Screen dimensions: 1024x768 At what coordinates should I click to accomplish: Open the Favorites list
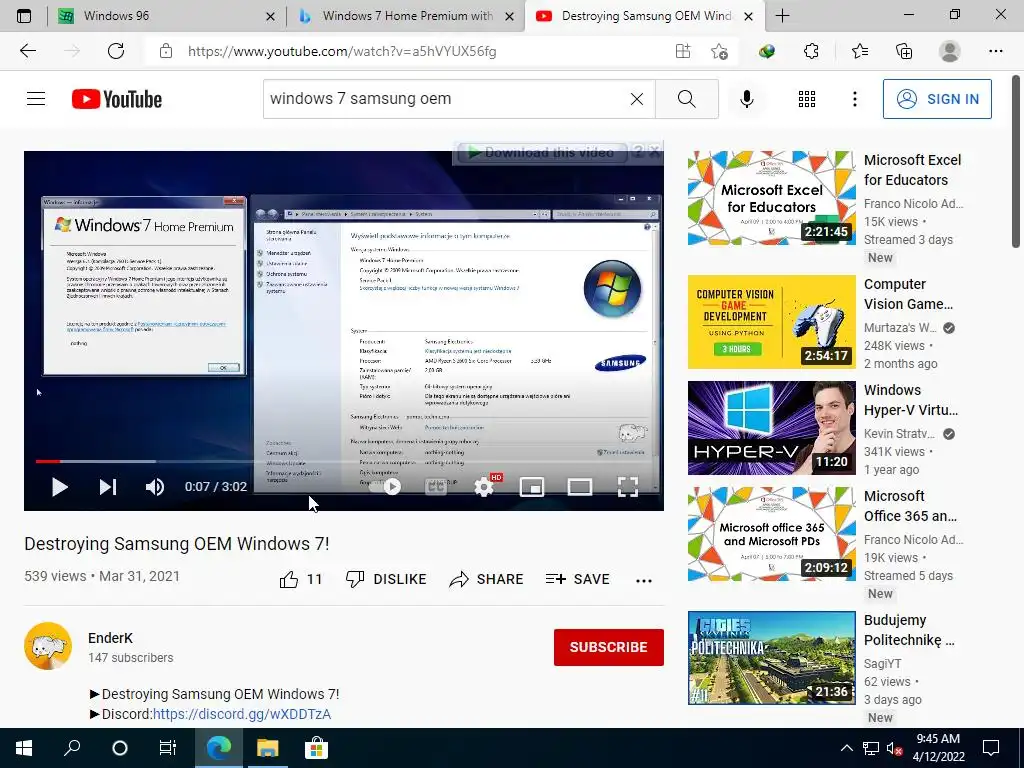[x=859, y=51]
